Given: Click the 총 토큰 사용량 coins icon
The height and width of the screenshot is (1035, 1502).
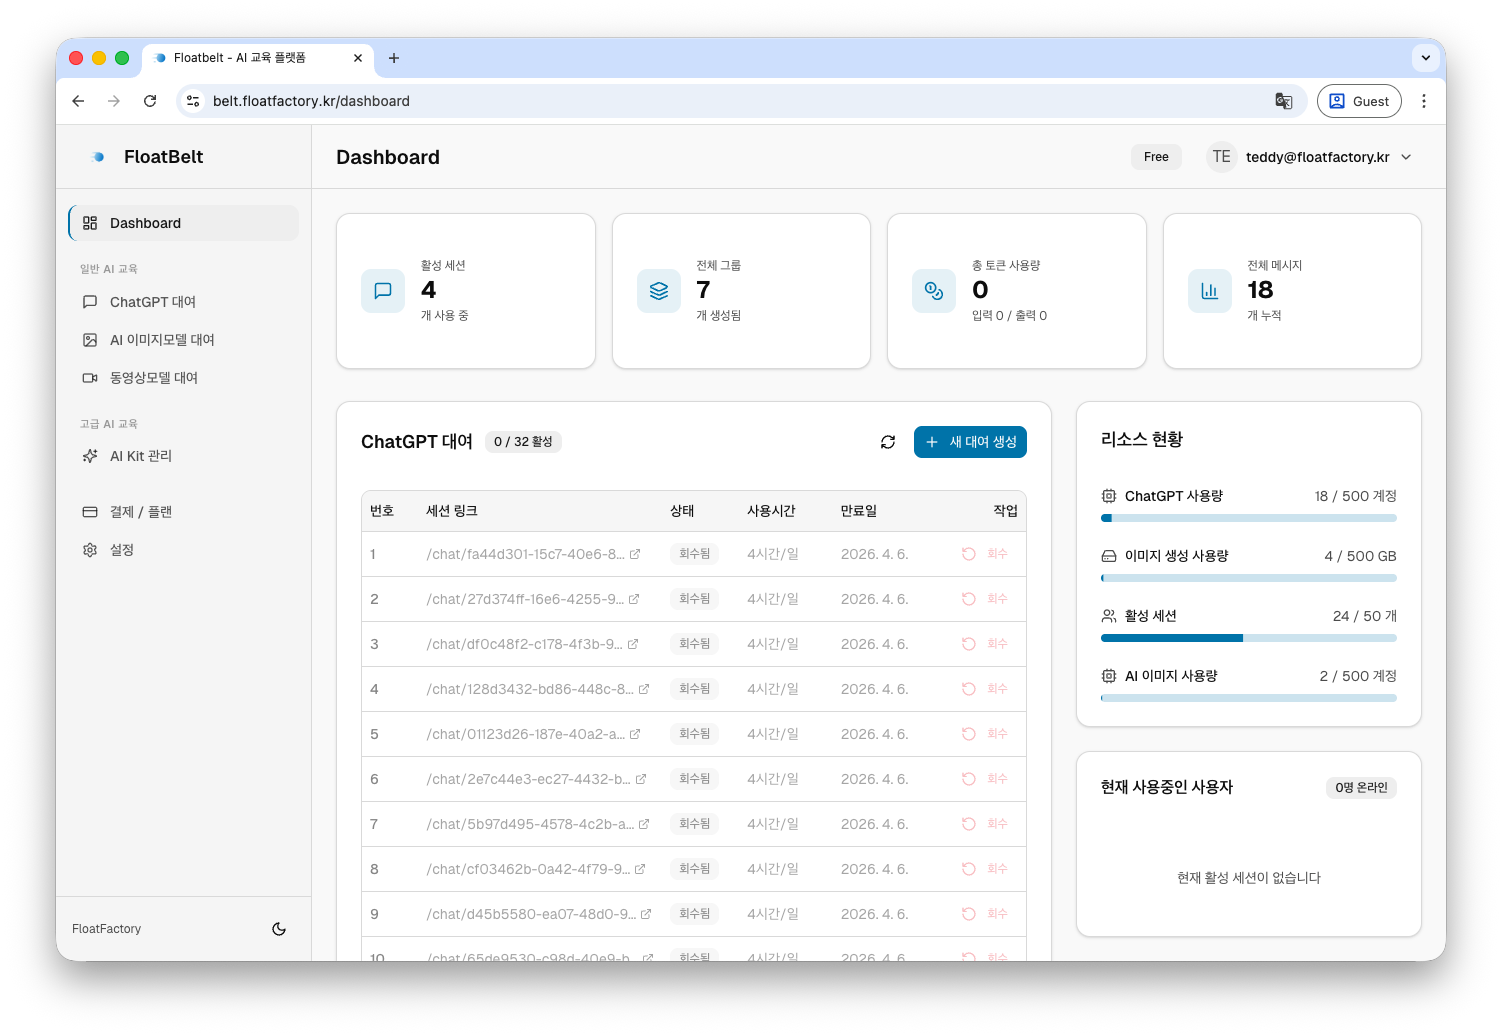Looking at the screenshot, I should point(934,291).
